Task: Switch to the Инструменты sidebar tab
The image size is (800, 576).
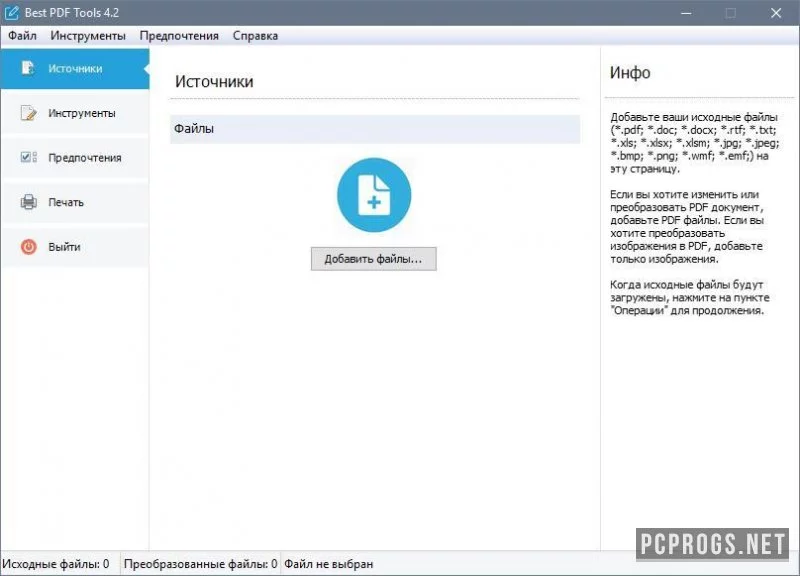Action: click(x=75, y=113)
